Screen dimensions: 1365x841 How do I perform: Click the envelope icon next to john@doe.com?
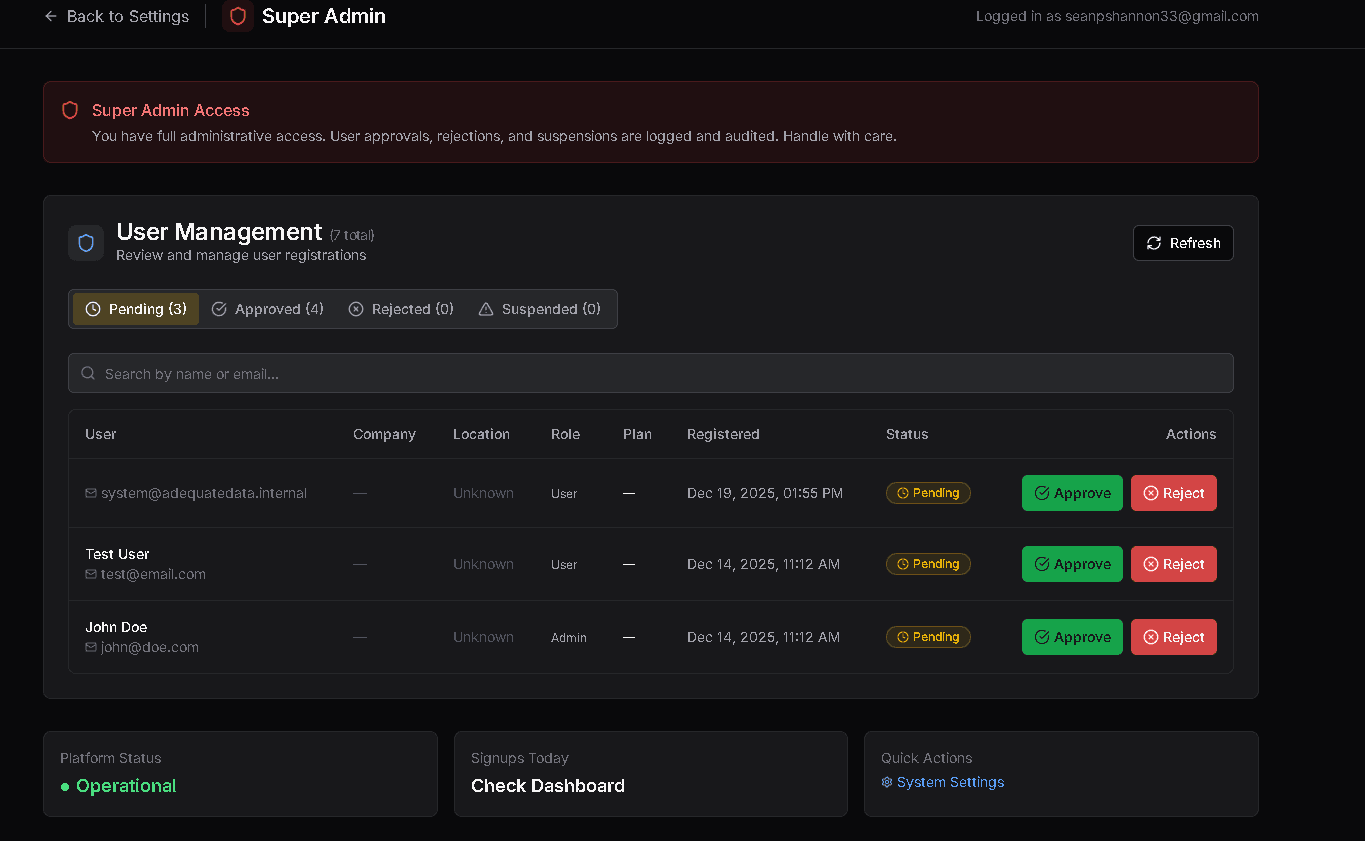(91, 647)
